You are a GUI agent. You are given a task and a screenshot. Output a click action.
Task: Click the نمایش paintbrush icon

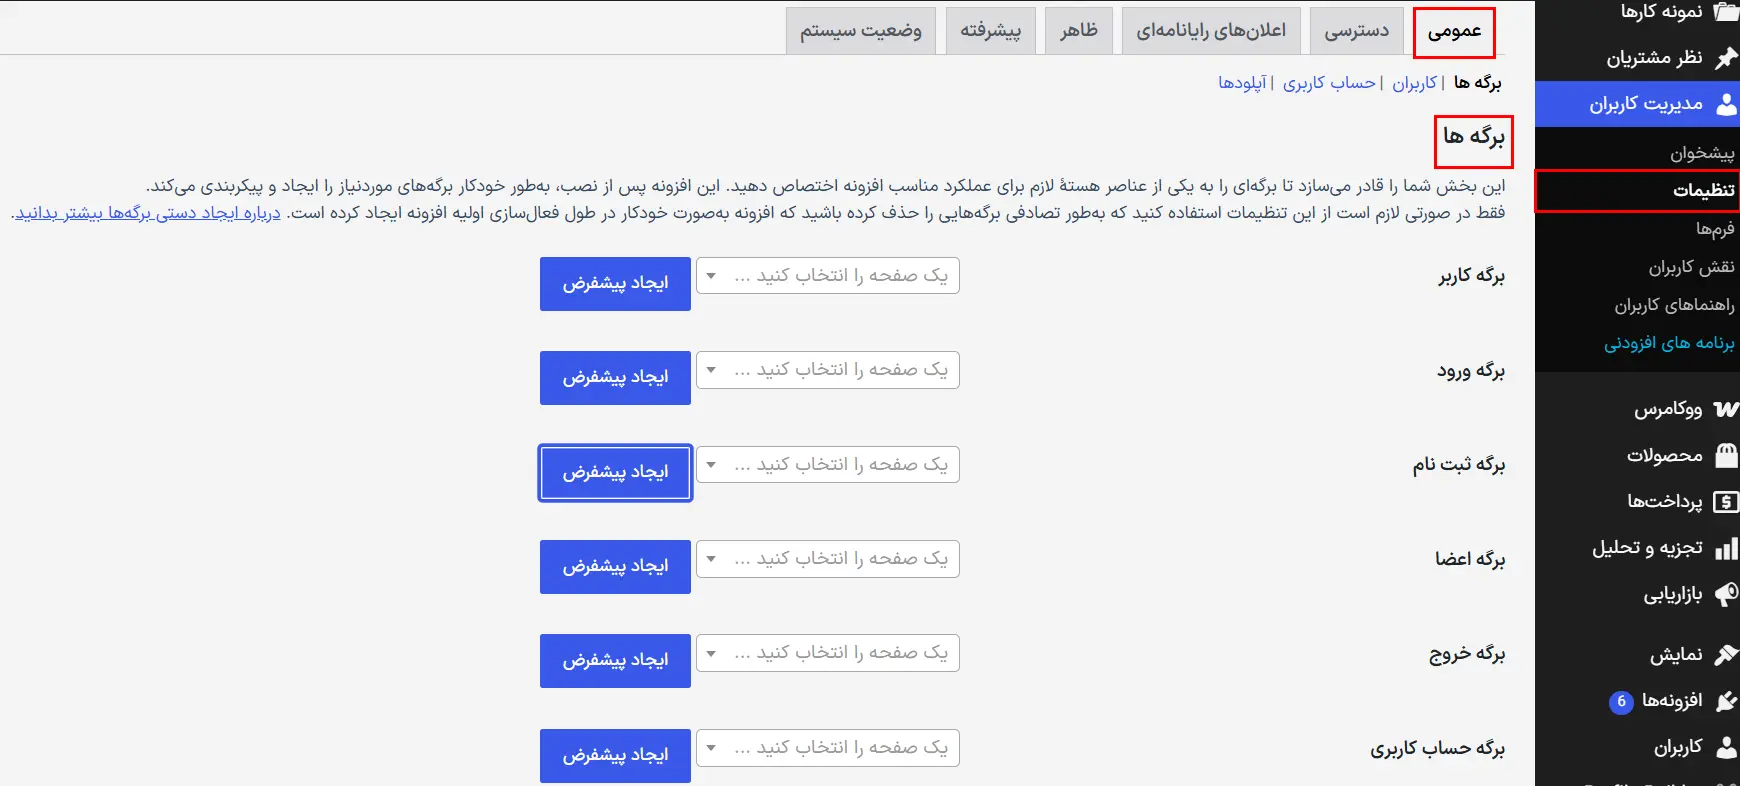[1726, 655]
